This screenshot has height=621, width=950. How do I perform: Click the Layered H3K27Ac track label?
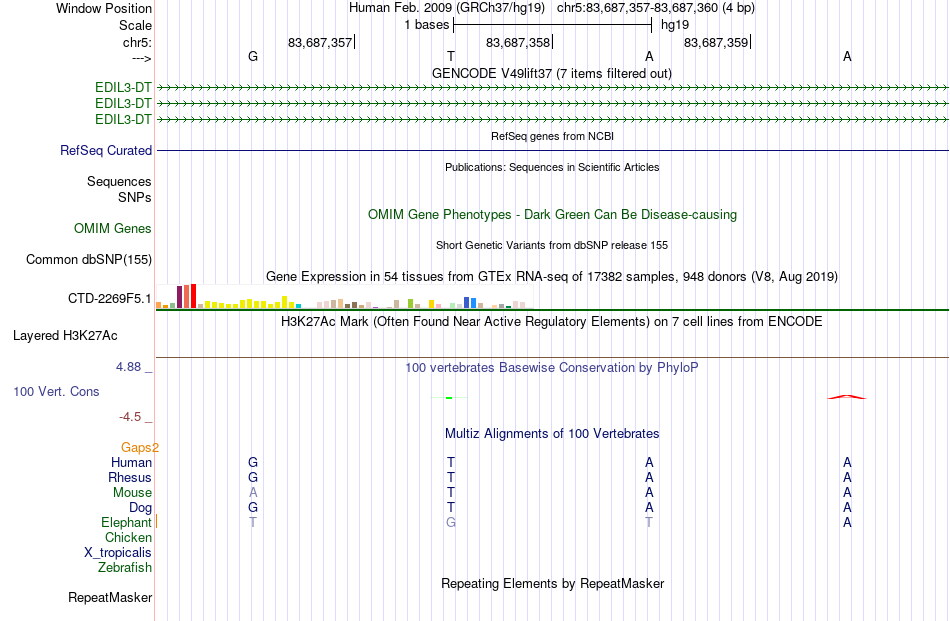pos(65,336)
